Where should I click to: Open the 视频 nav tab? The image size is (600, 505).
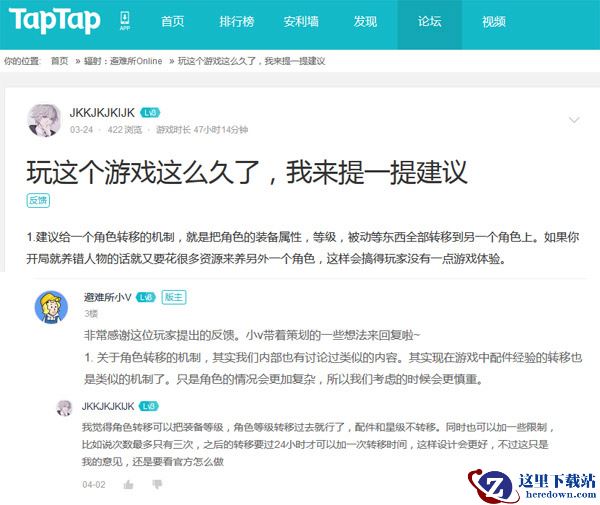point(494,21)
